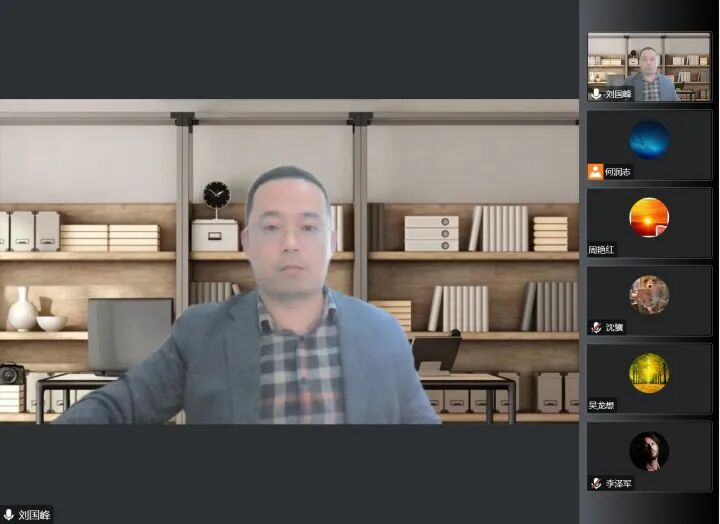The height and width of the screenshot is (524, 720).
Task: Click 吴龙想 name label
Action: click(x=601, y=406)
